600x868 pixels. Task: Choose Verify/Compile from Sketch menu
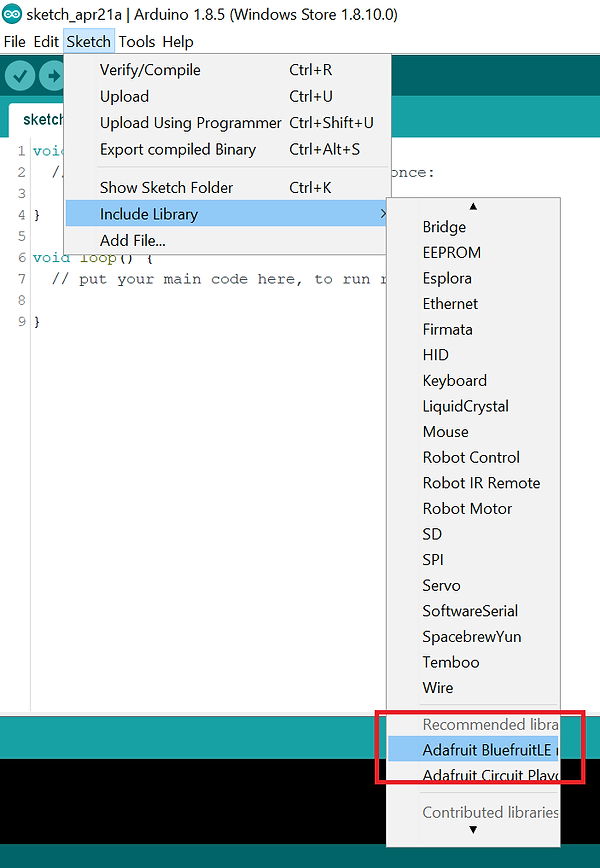227,70
